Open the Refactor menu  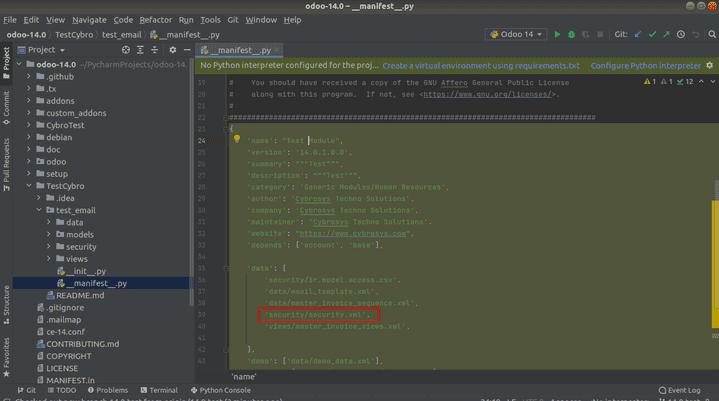(x=155, y=20)
